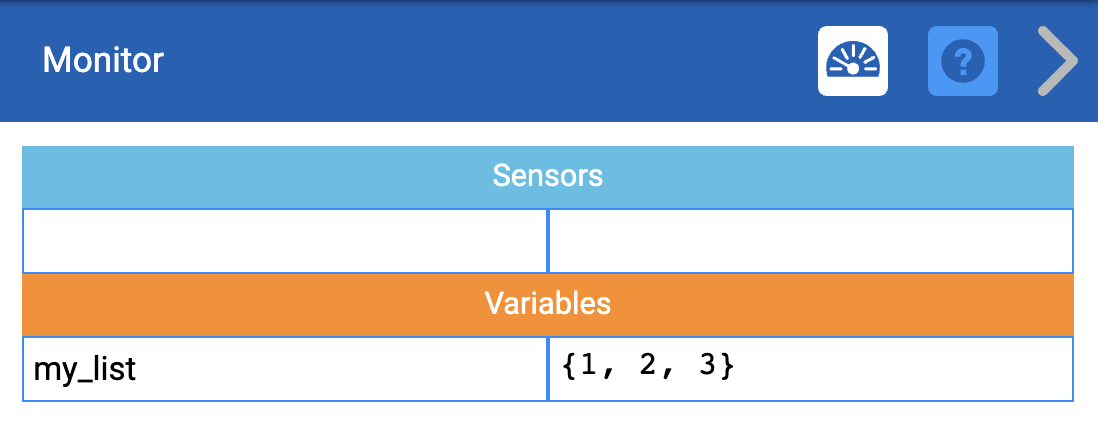Click the divider between the empty Sensors cells
Screen dimensions: 1098x444
pos(548,241)
